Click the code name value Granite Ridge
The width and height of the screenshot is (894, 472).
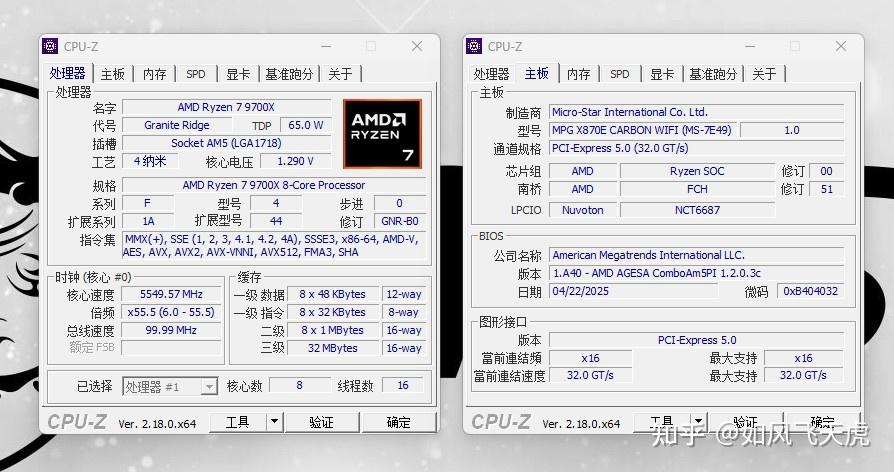point(177,125)
